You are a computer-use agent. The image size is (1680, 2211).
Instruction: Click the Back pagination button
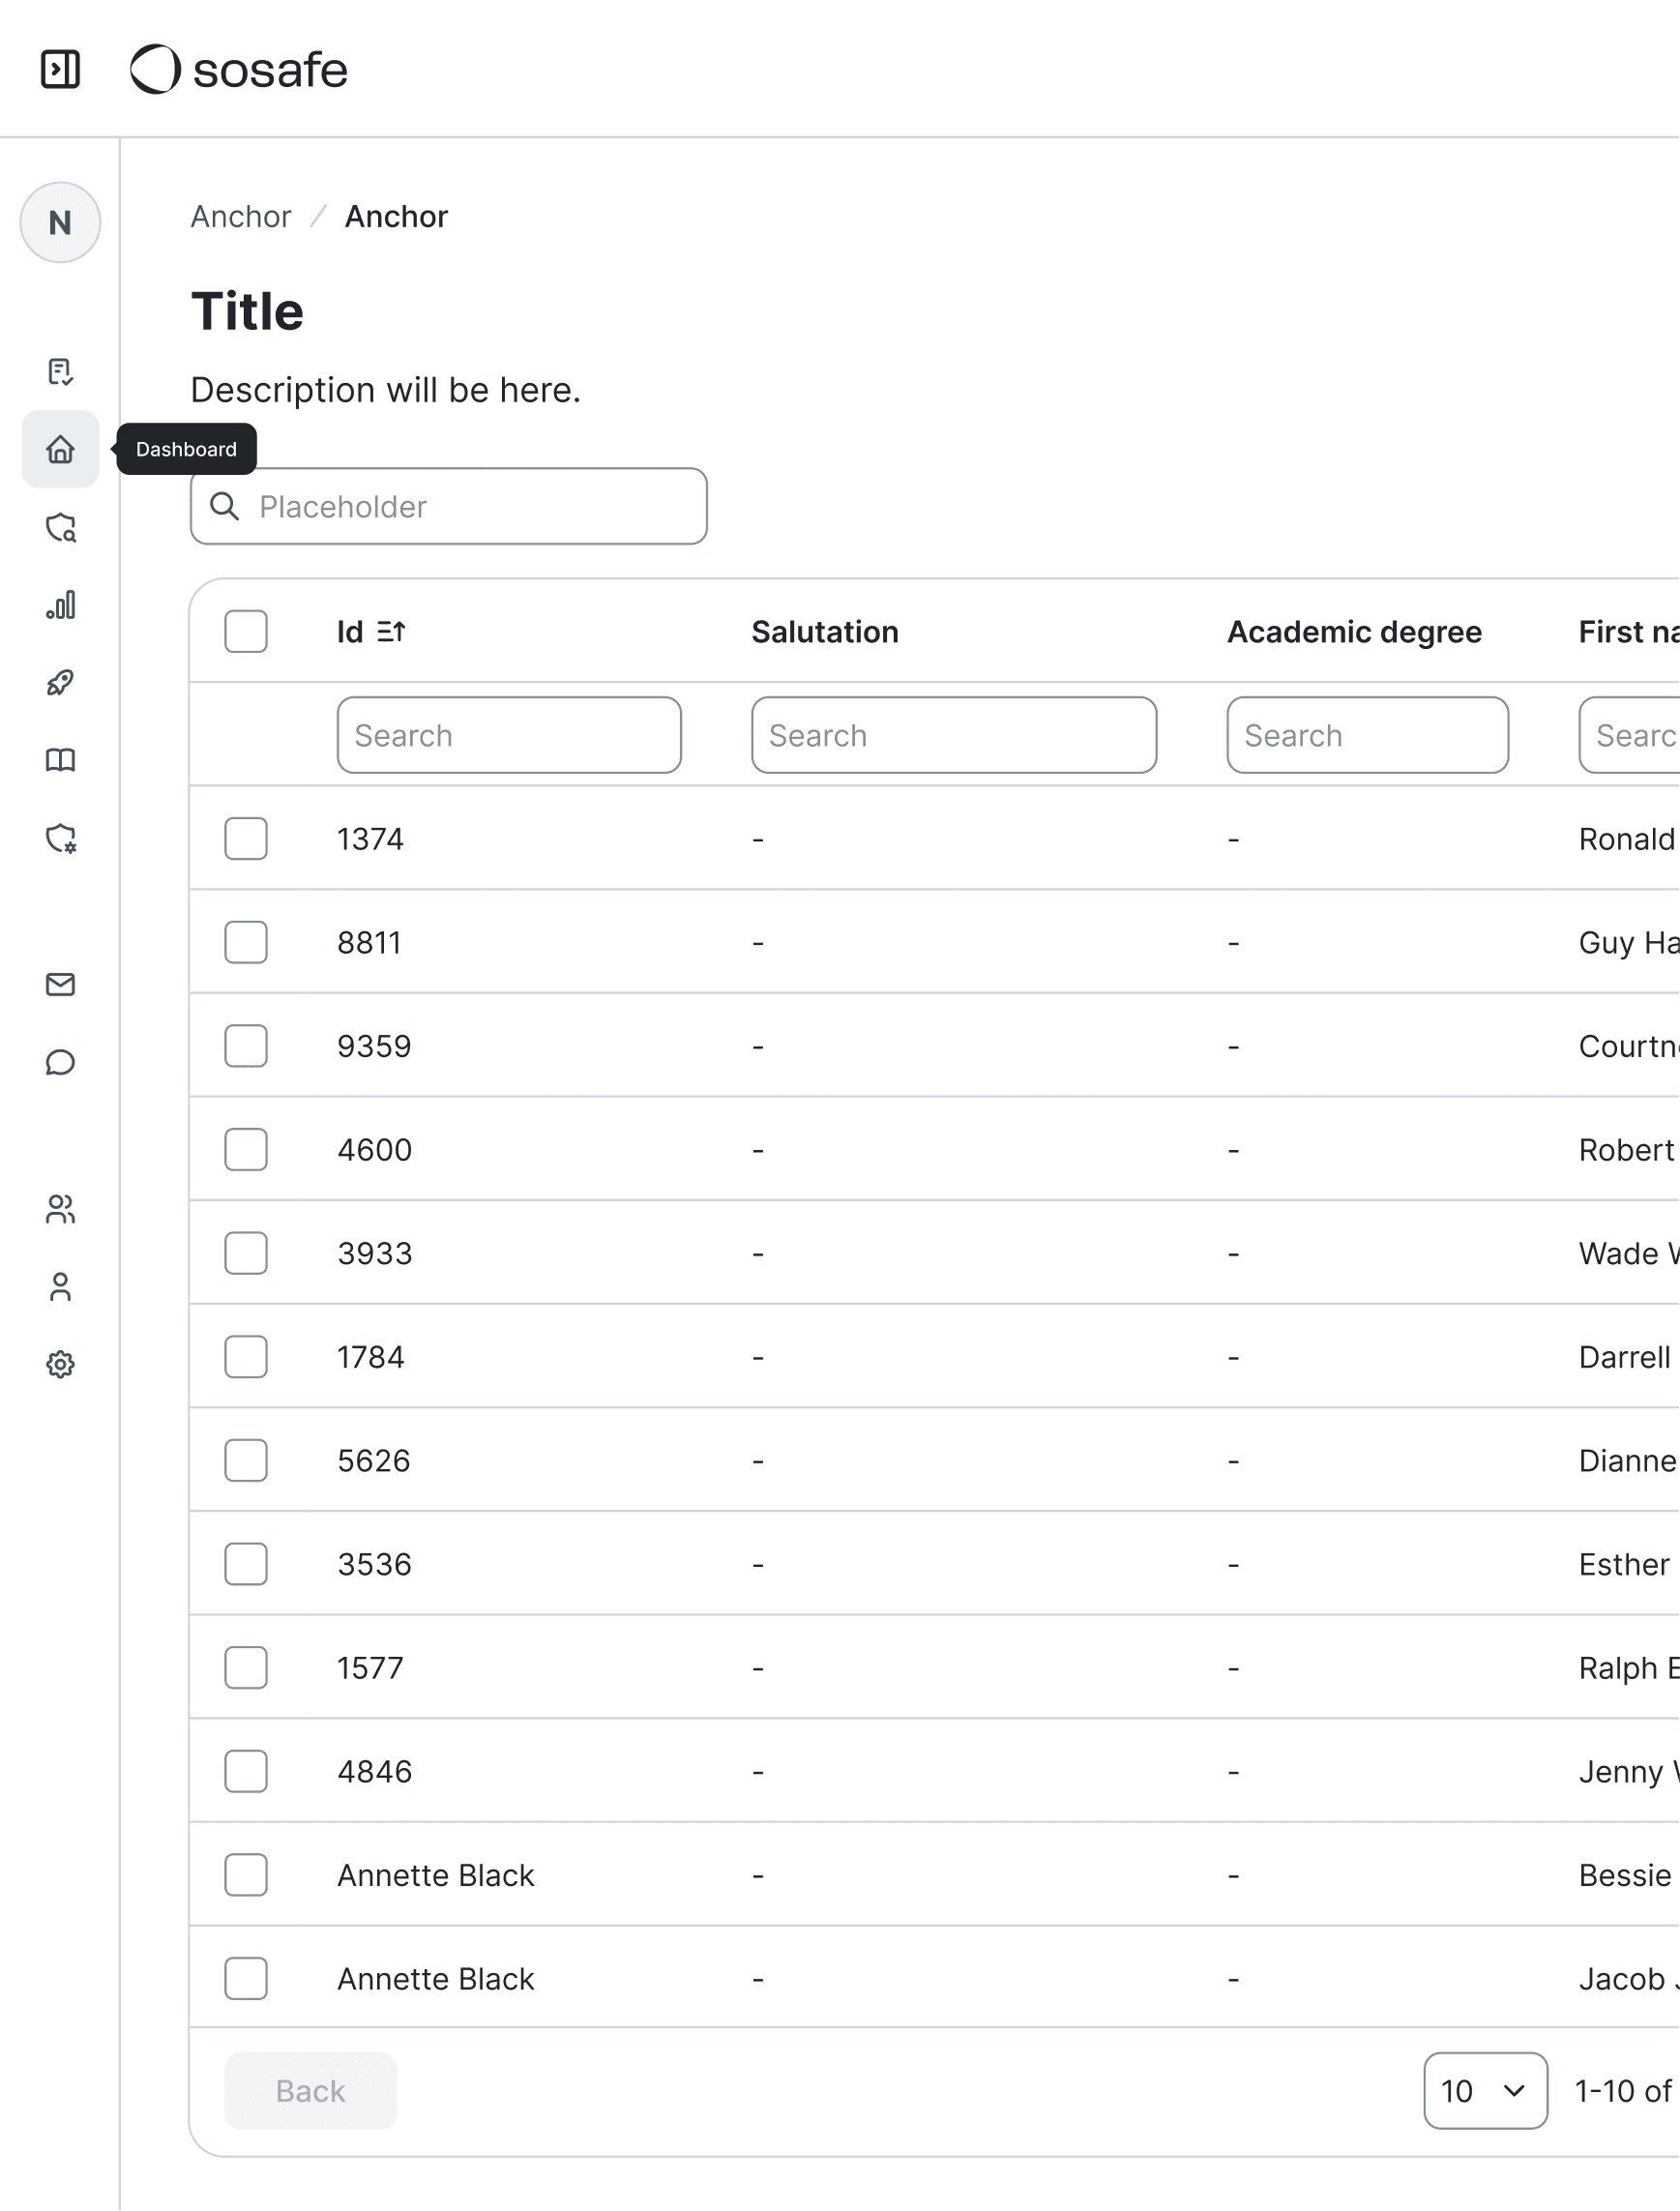[310, 2090]
